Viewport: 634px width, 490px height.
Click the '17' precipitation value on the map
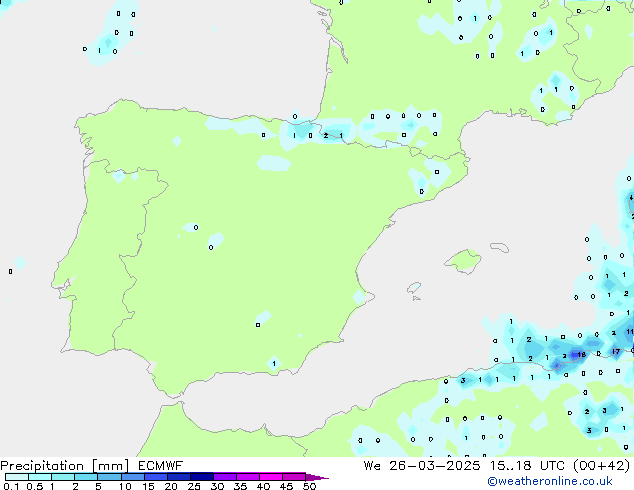point(616,351)
